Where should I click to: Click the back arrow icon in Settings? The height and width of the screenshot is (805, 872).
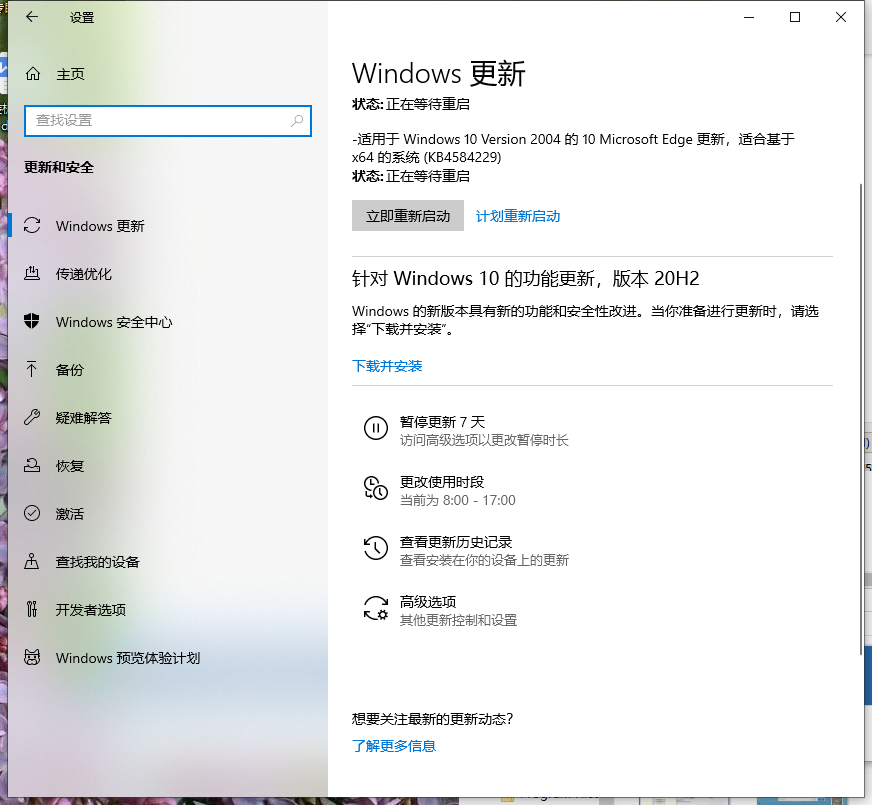point(32,18)
